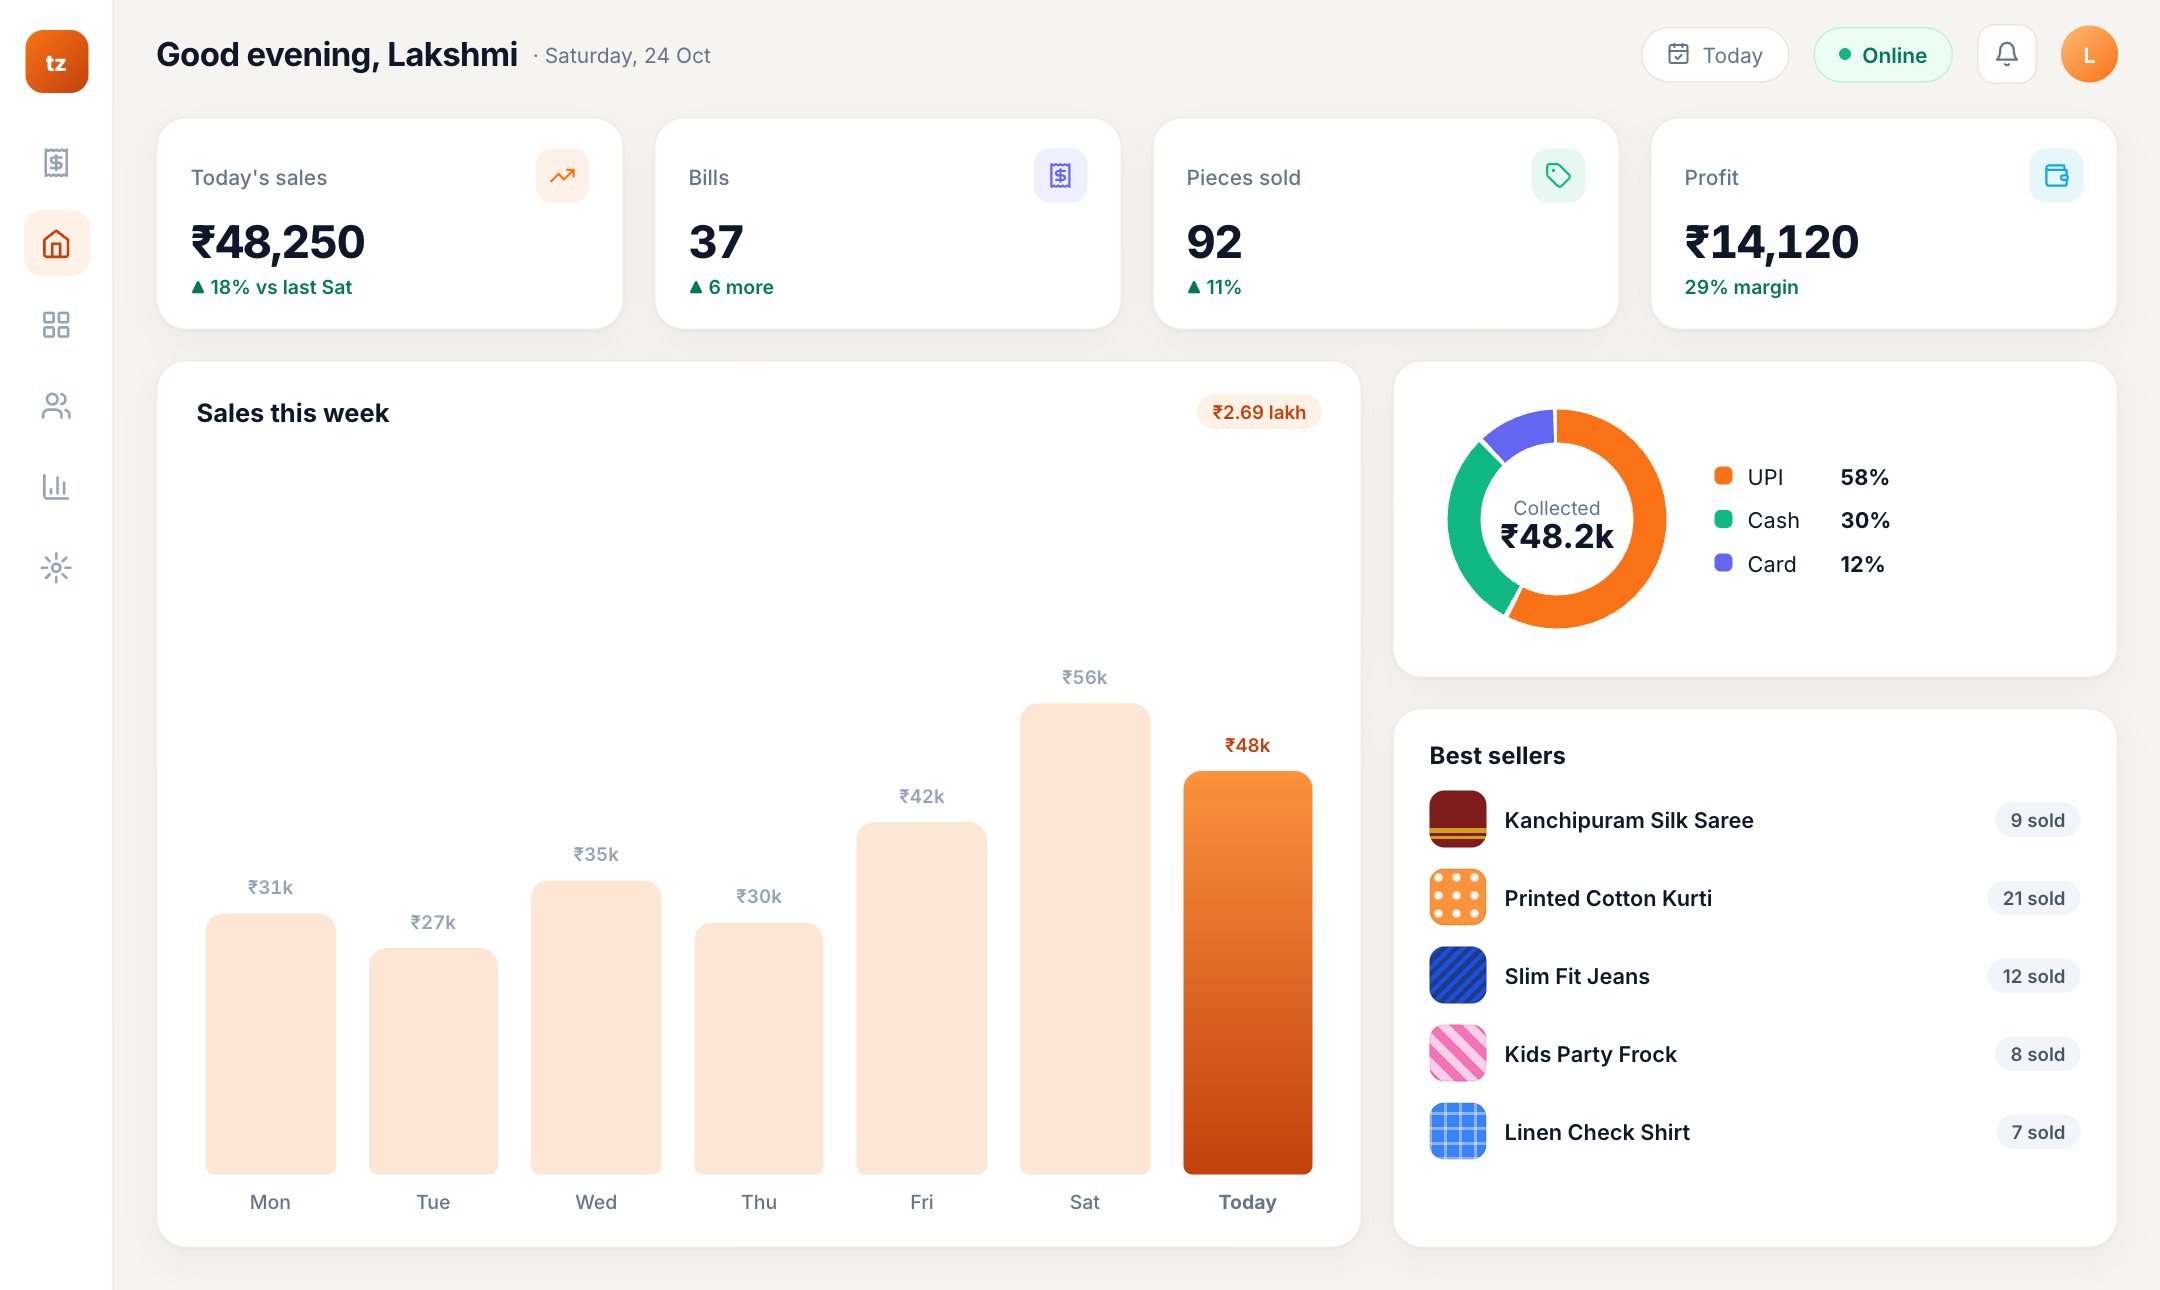Image resolution: width=2160 pixels, height=1290 pixels.
Task: Click the '7 sold' badge
Action: [x=2038, y=1132]
